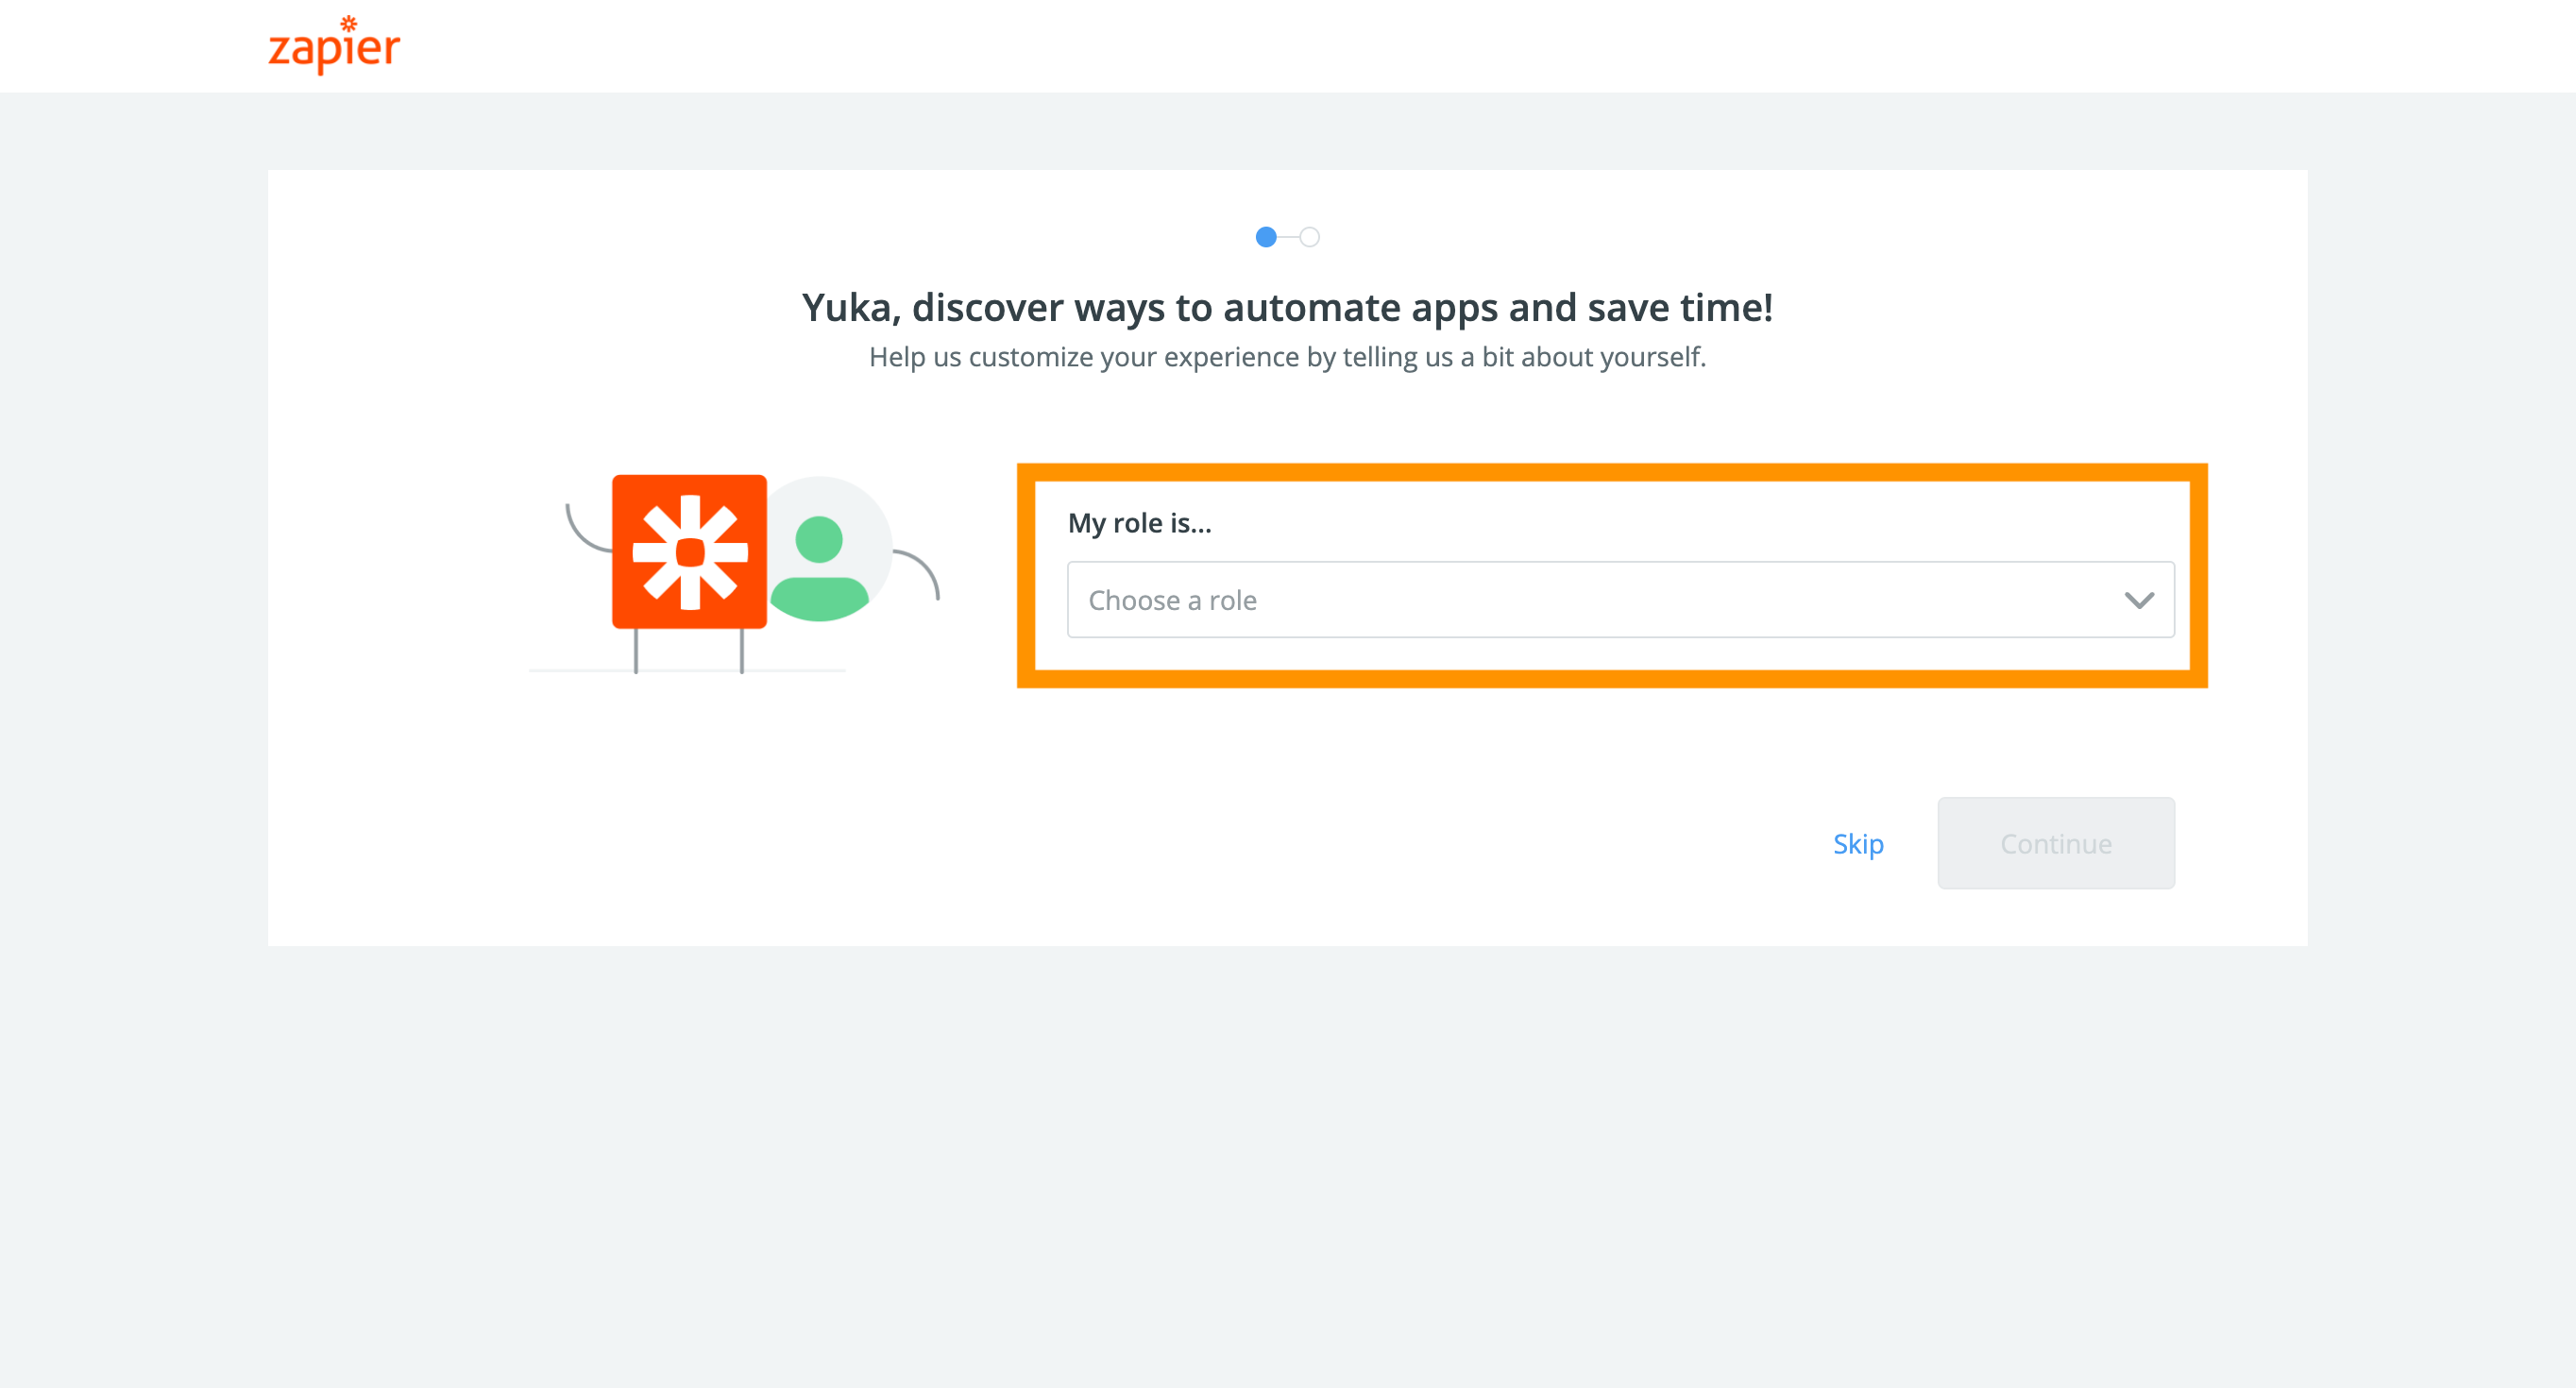2576x1388 pixels.
Task: Click the orange Zapier asterisk square illustration
Action: tap(689, 551)
